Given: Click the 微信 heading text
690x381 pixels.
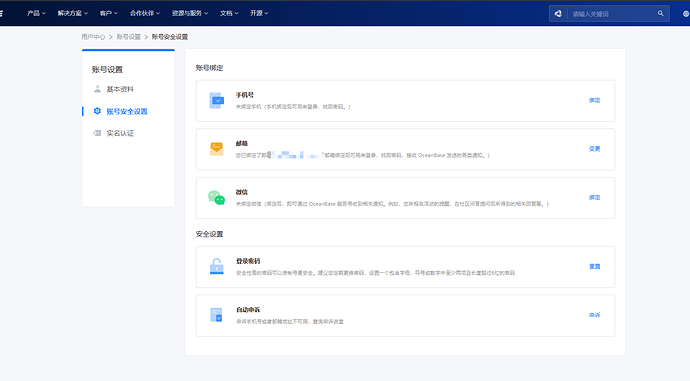Looking at the screenshot, I should pyautogui.click(x=242, y=192).
